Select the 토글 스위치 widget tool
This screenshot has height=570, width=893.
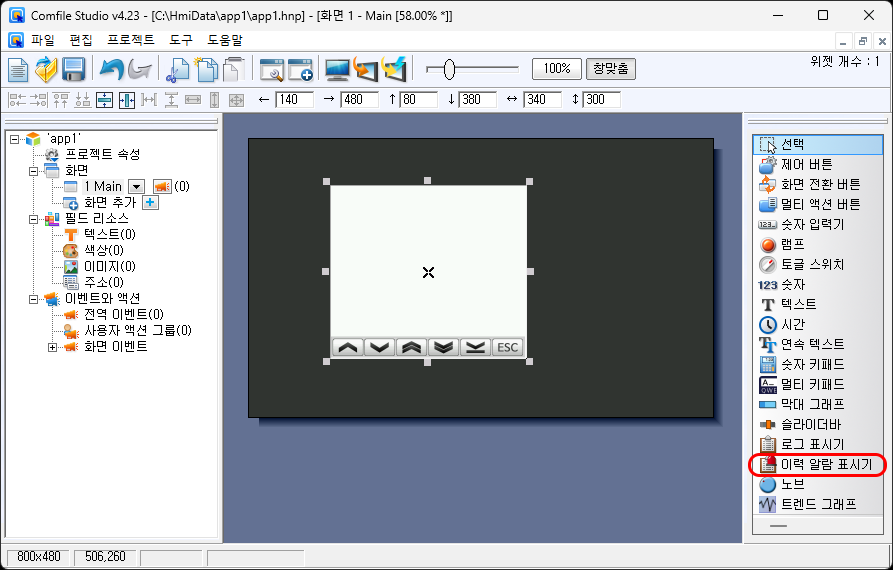click(x=811, y=264)
